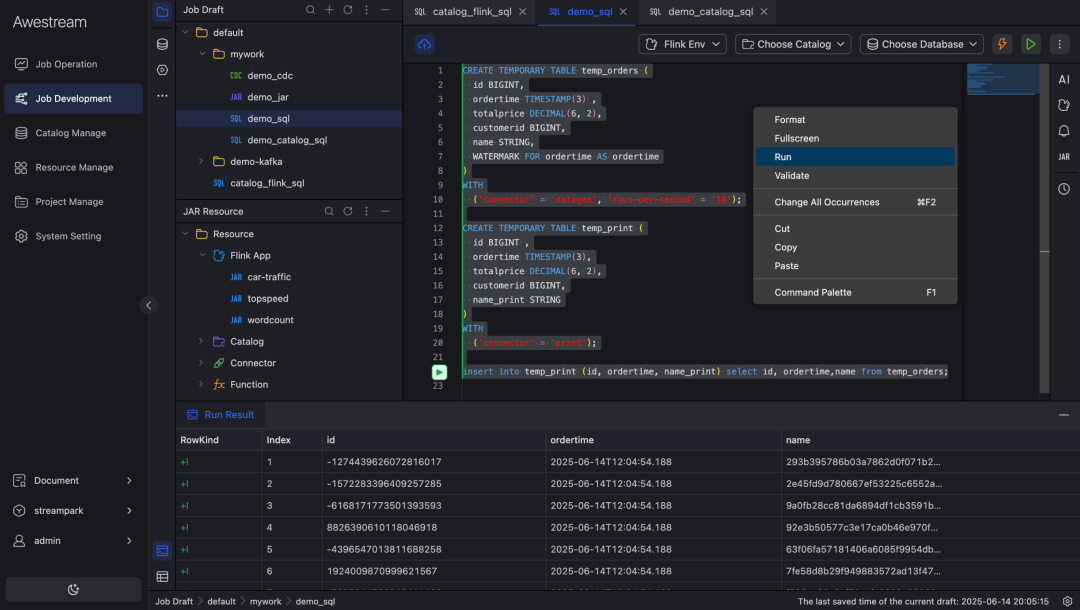Open the Flink Env dropdown
The height and width of the screenshot is (610, 1080).
(683, 44)
